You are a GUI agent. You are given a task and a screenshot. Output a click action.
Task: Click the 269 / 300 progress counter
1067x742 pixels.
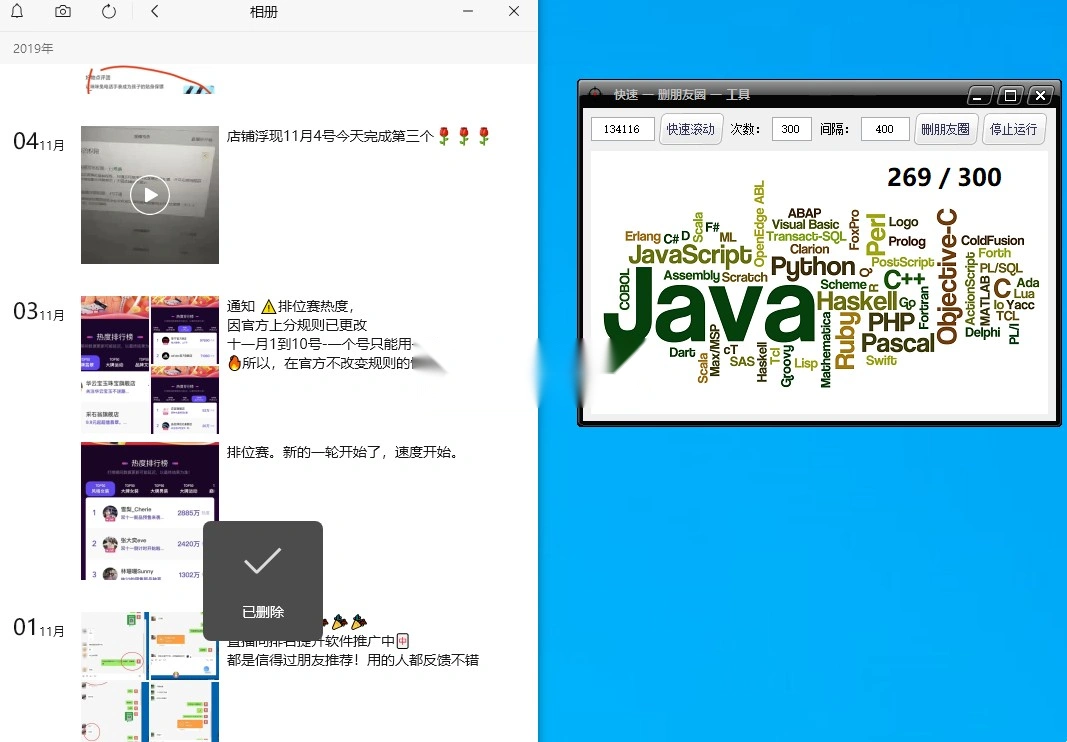coord(943,177)
